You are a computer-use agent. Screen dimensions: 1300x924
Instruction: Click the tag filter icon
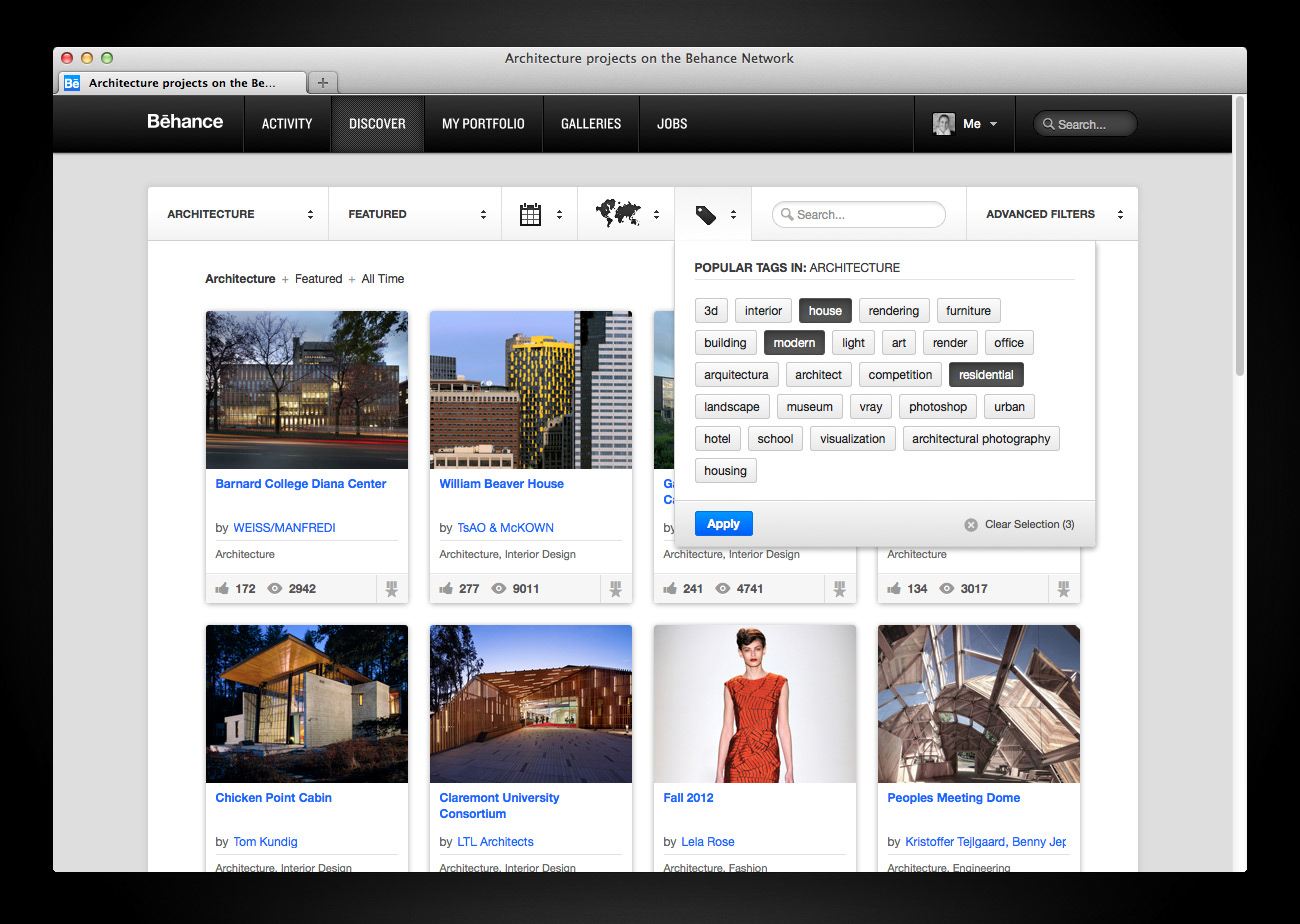tap(706, 214)
